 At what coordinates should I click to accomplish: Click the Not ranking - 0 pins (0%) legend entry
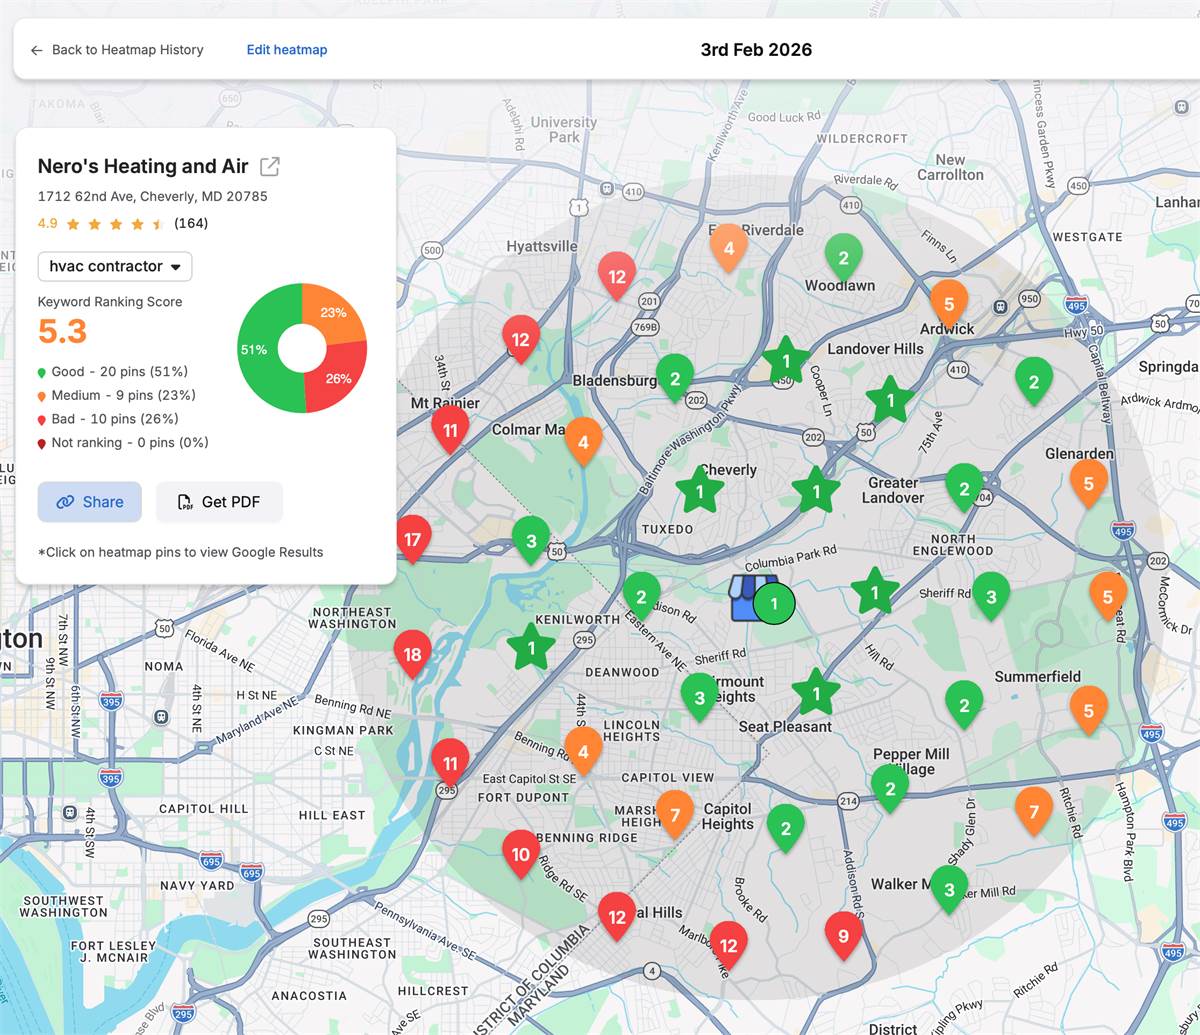[123, 443]
